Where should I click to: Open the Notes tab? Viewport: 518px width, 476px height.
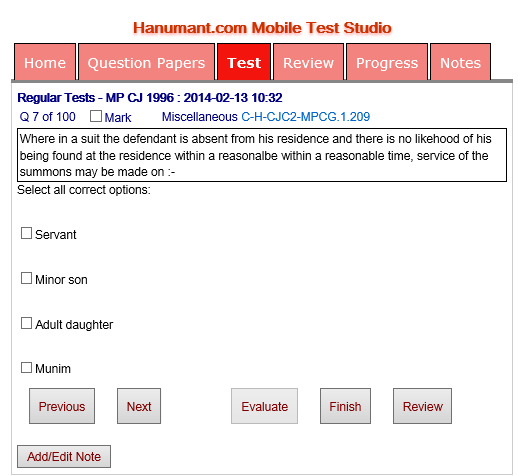click(460, 62)
